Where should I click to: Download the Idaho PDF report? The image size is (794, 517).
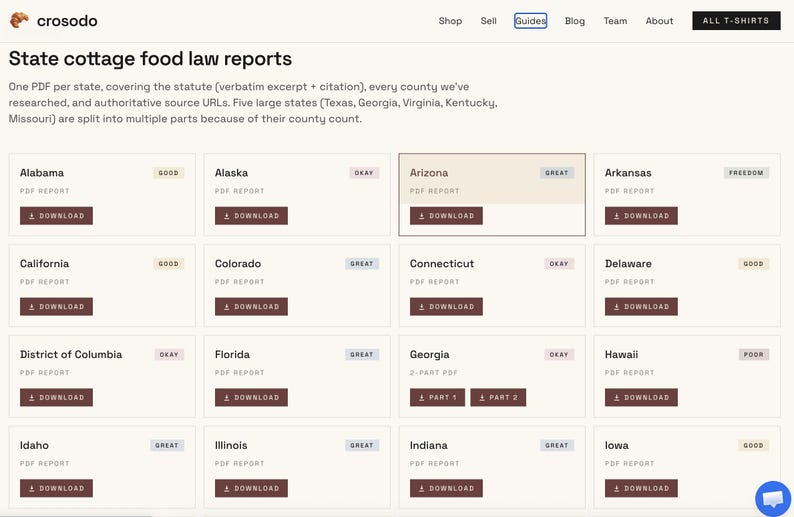[x=56, y=488]
